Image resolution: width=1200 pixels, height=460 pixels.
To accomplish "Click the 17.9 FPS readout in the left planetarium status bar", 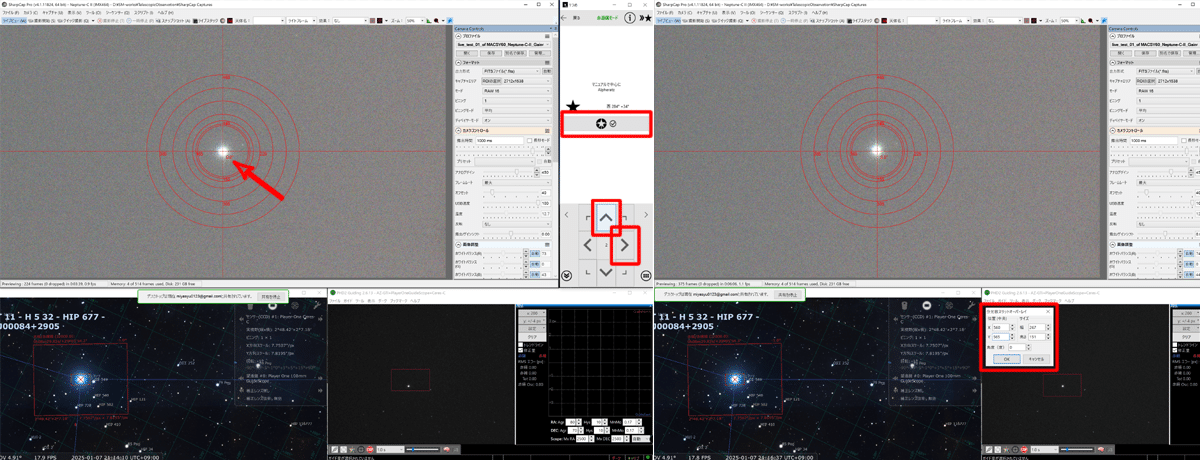I will pos(45,457).
